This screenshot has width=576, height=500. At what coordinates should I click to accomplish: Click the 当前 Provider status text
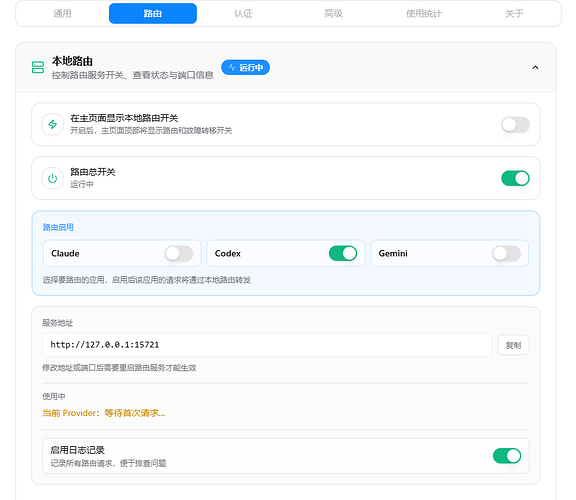[x=104, y=413]
